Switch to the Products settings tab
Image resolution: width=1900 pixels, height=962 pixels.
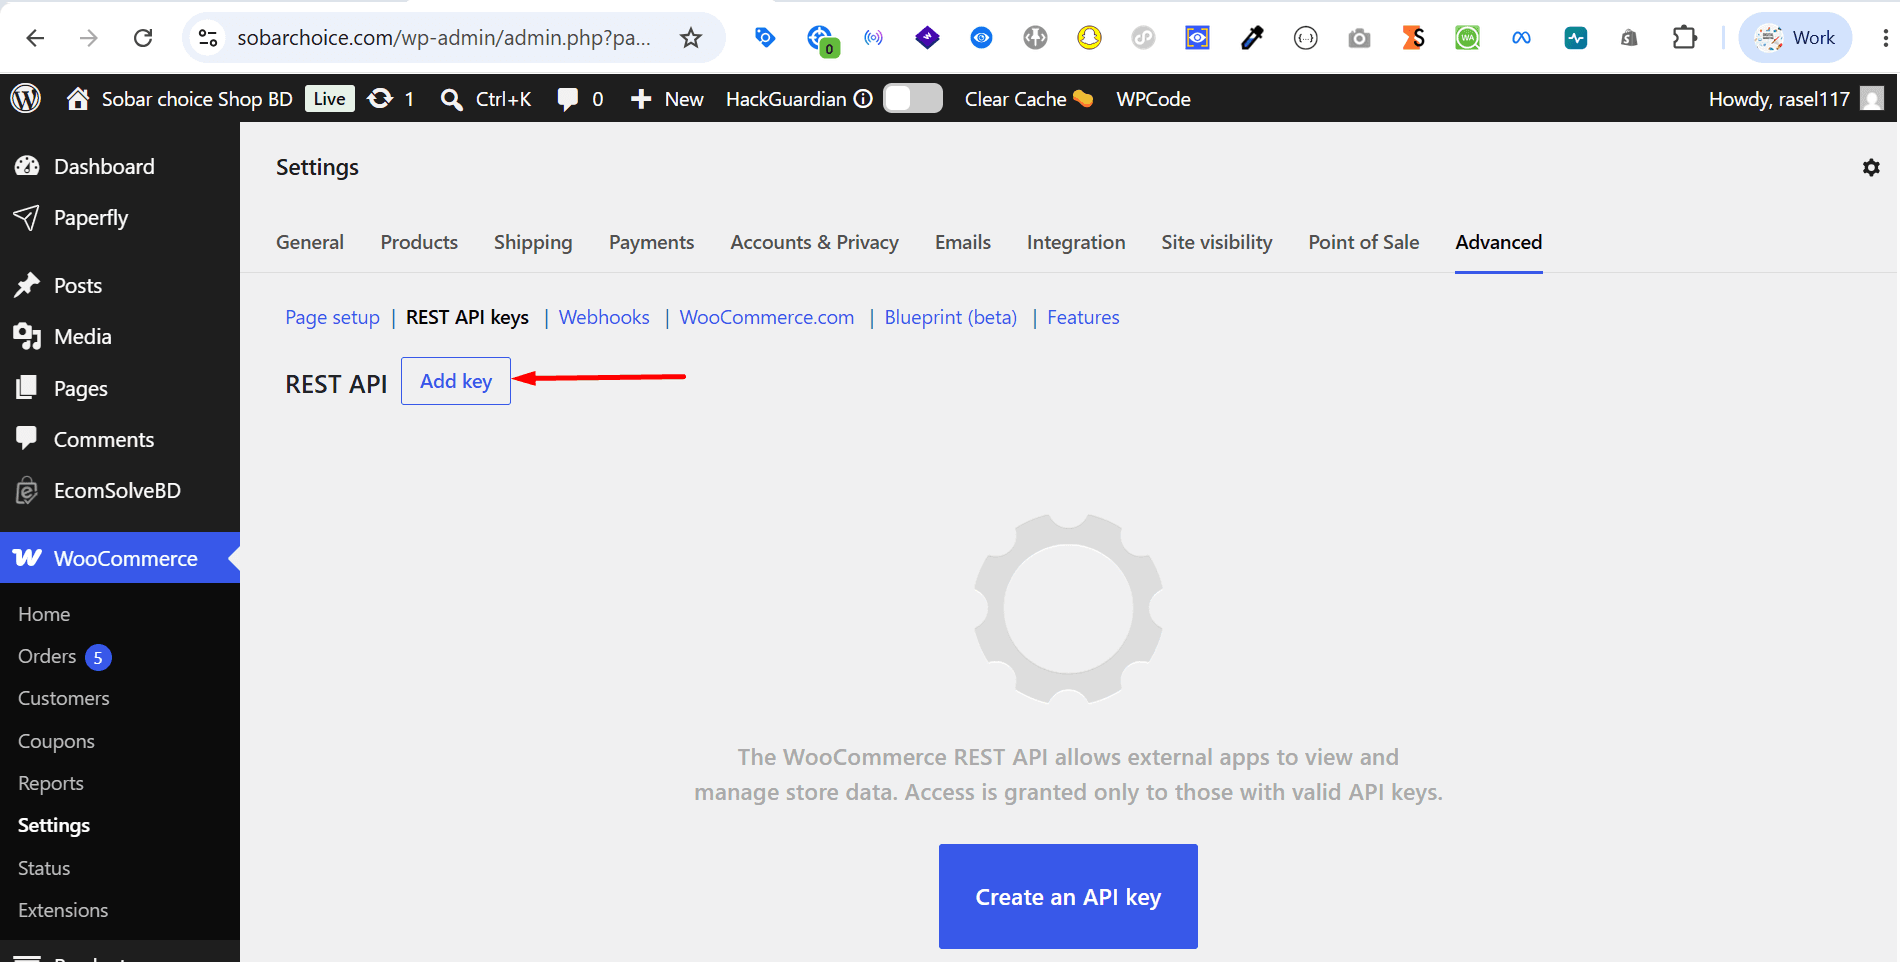tap(419, 242)
